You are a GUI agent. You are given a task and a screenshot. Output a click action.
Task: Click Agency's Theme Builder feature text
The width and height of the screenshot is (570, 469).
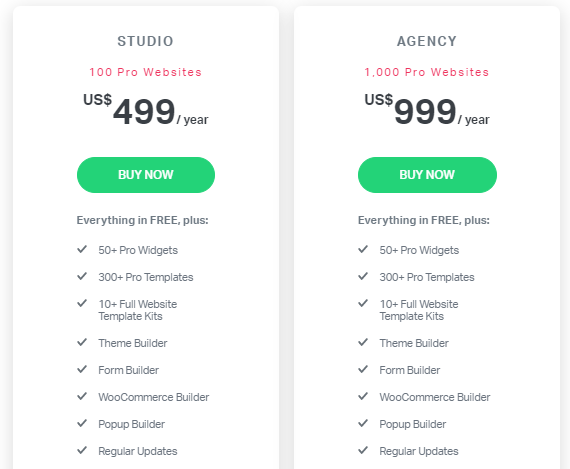click(414, 343)
